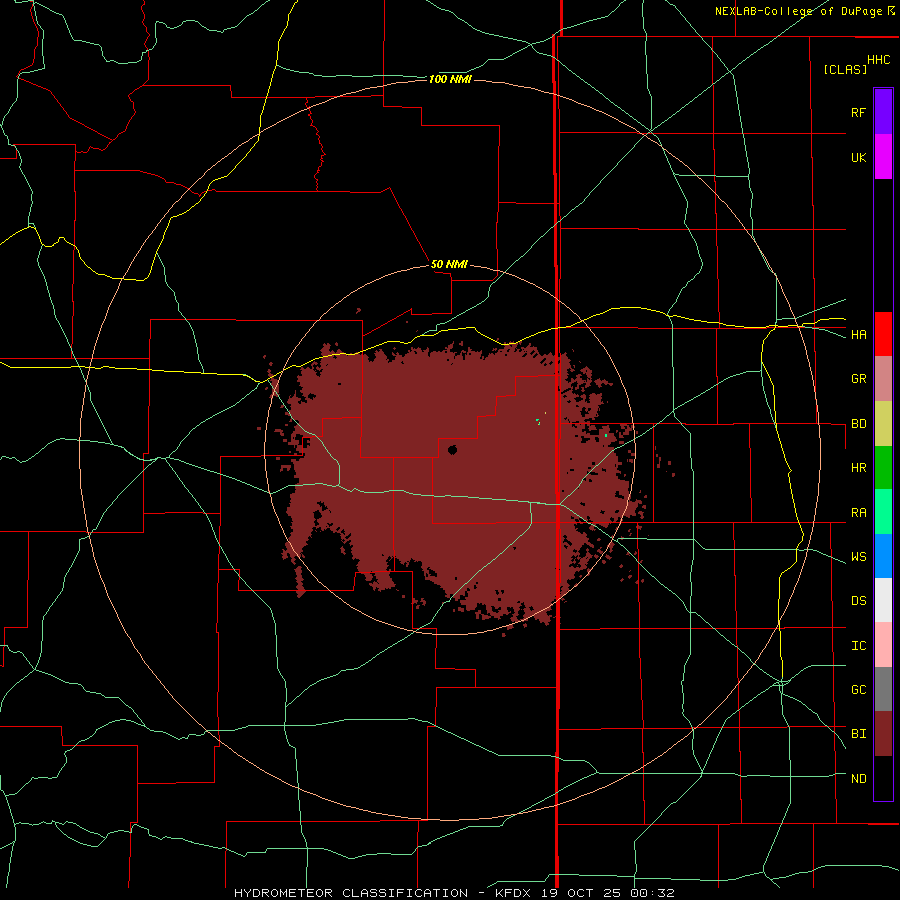Image resolution: width=900 pixels, height=900 pixels.
Task: Click the BD legend label
Action: (858, 424)
